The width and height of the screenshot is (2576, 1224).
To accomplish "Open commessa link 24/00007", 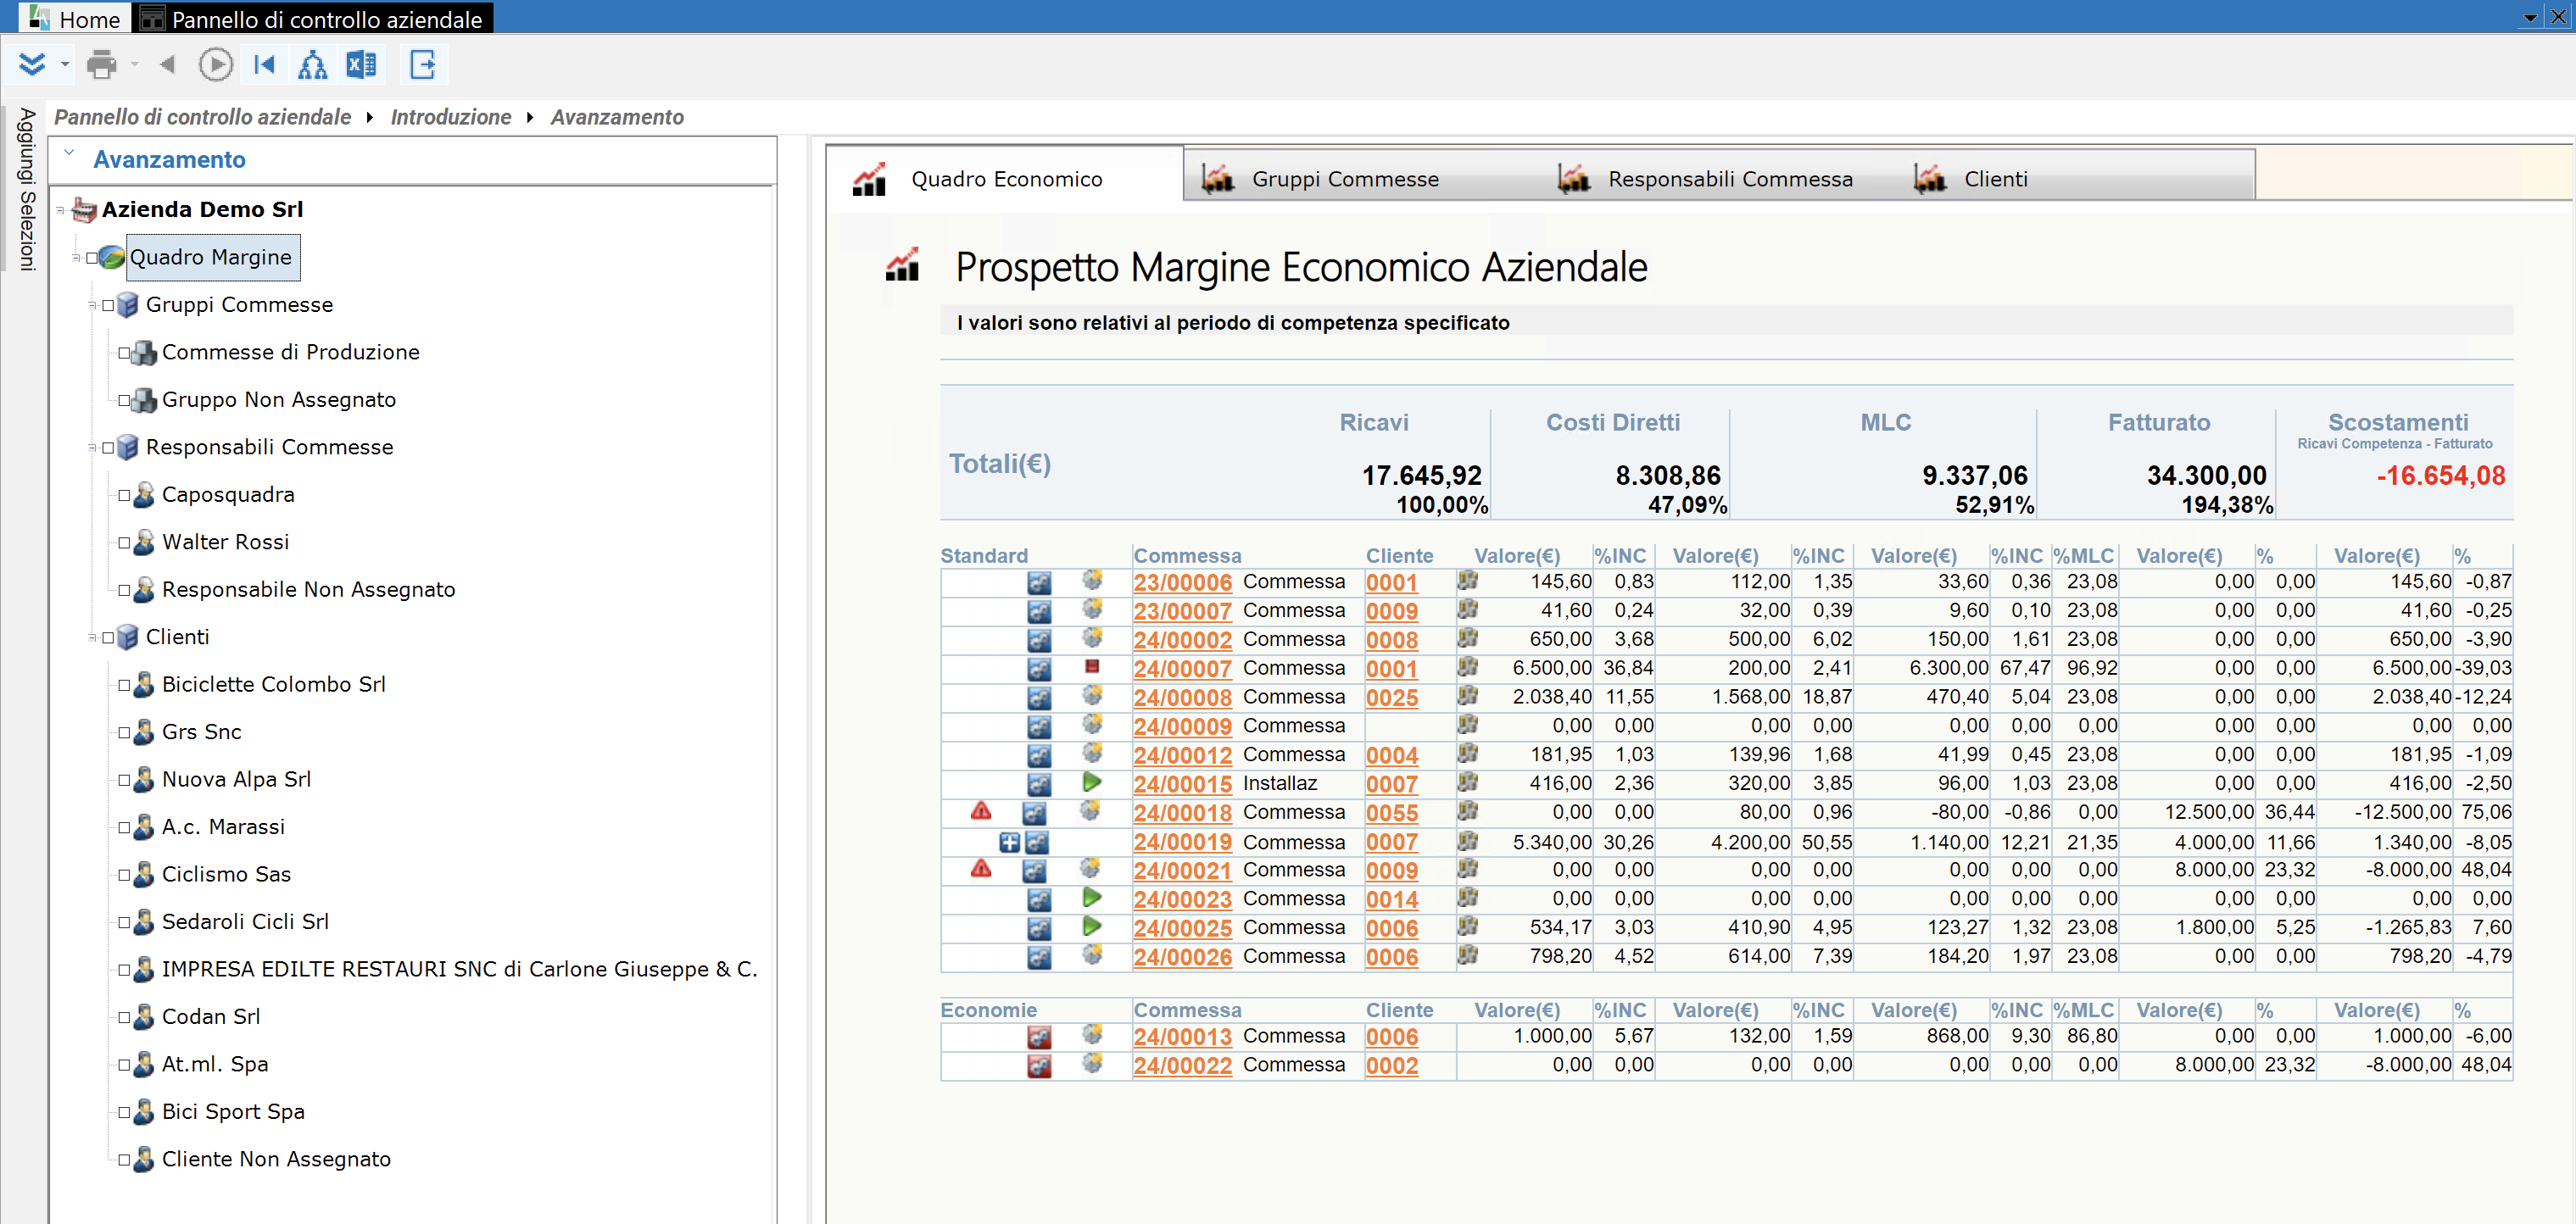I will (1182, 669).
